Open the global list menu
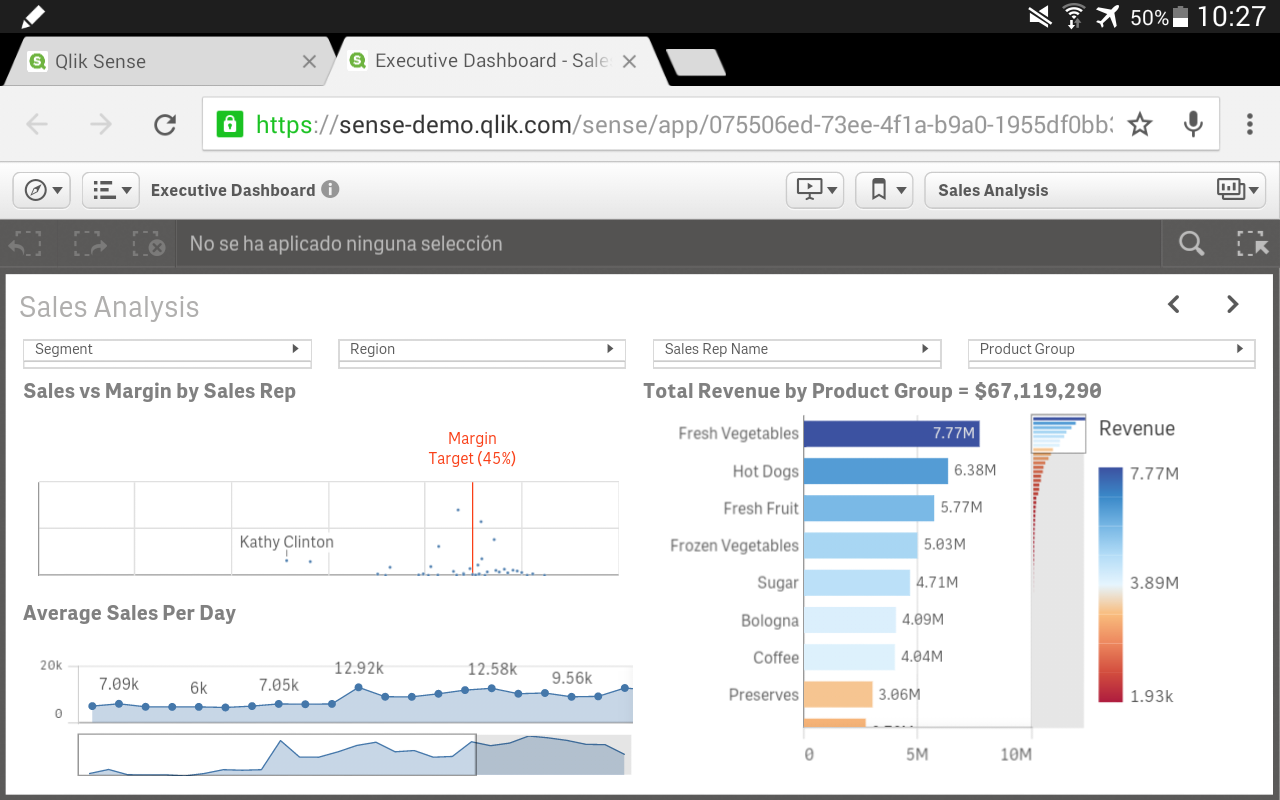The height and width of the screenshot is (800, 1280). click(110, 190)
